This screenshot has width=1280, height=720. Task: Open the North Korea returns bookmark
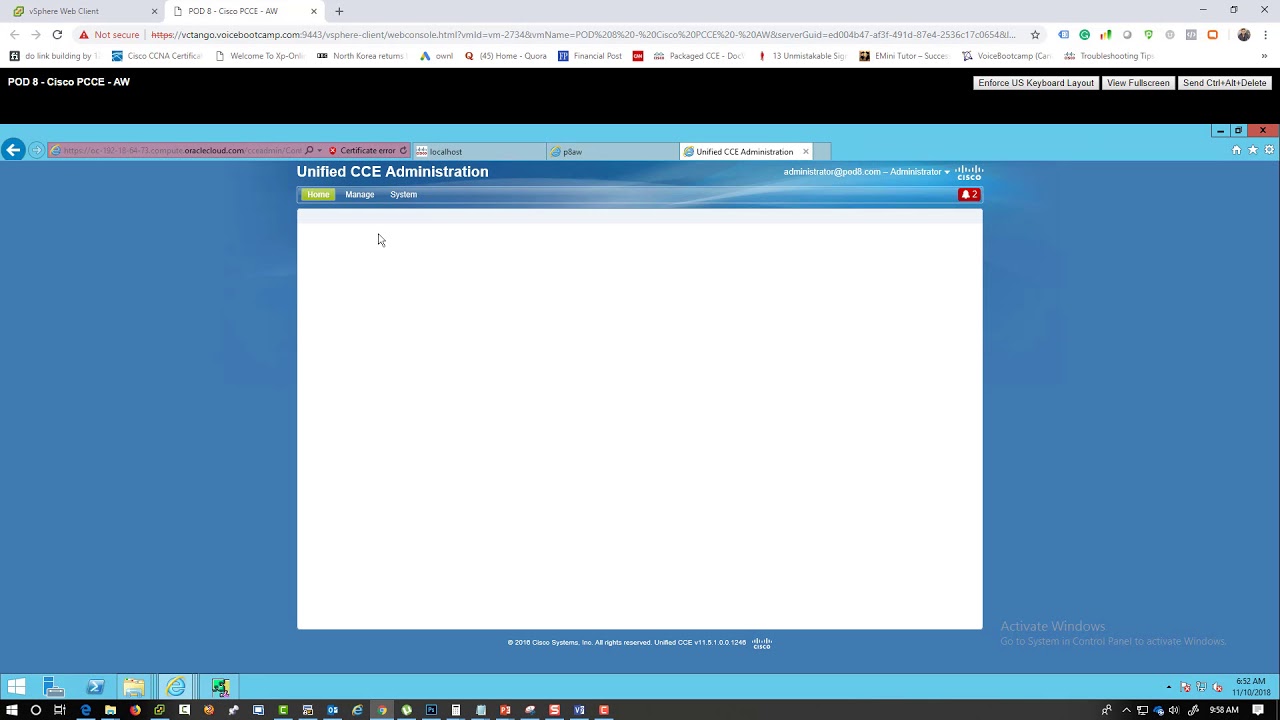(x=361, y=56)
